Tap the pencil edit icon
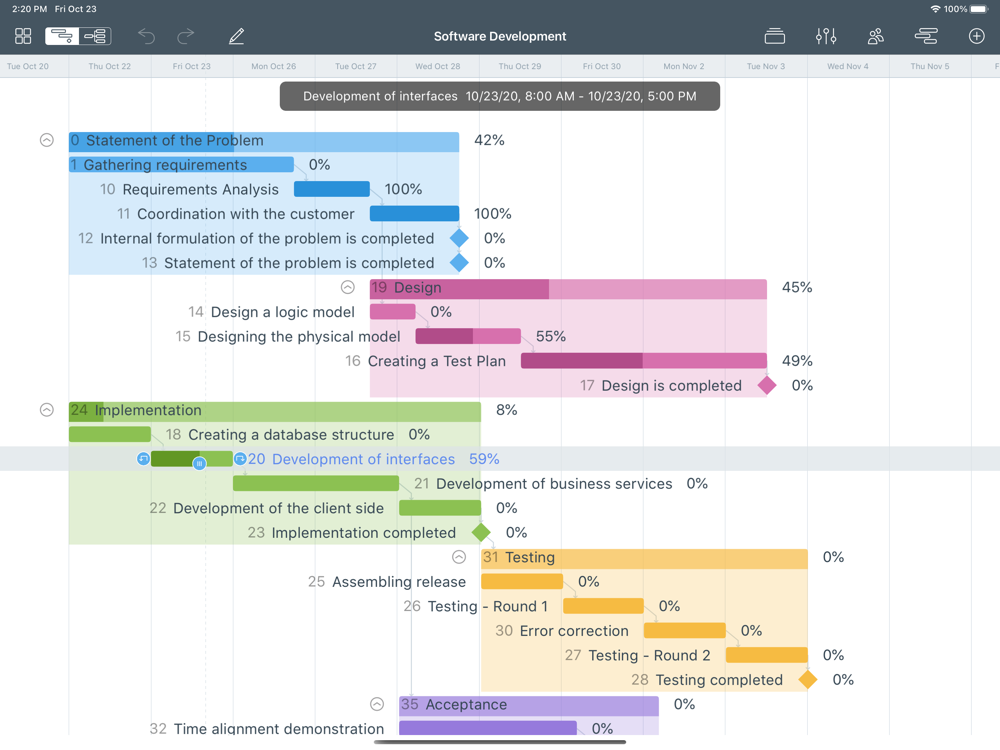 click(236, 36)
